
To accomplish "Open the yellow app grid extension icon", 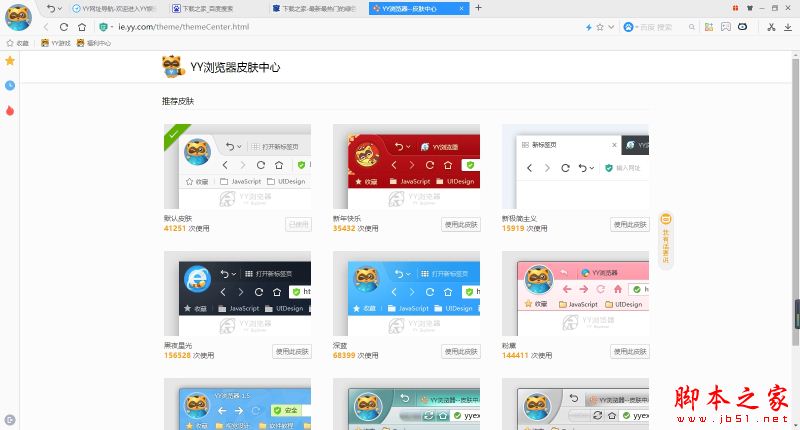I will pyautogui.click(x=709, y=27).
